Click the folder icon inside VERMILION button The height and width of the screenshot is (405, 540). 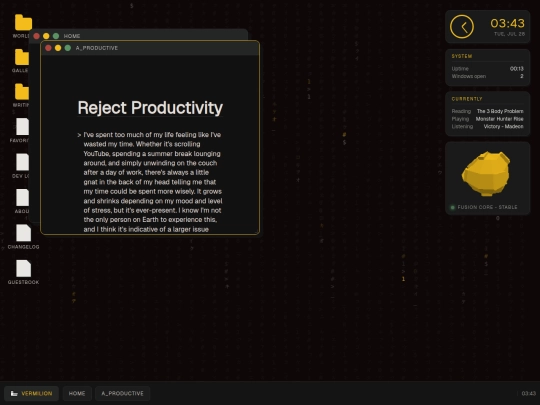click(14, 393)
